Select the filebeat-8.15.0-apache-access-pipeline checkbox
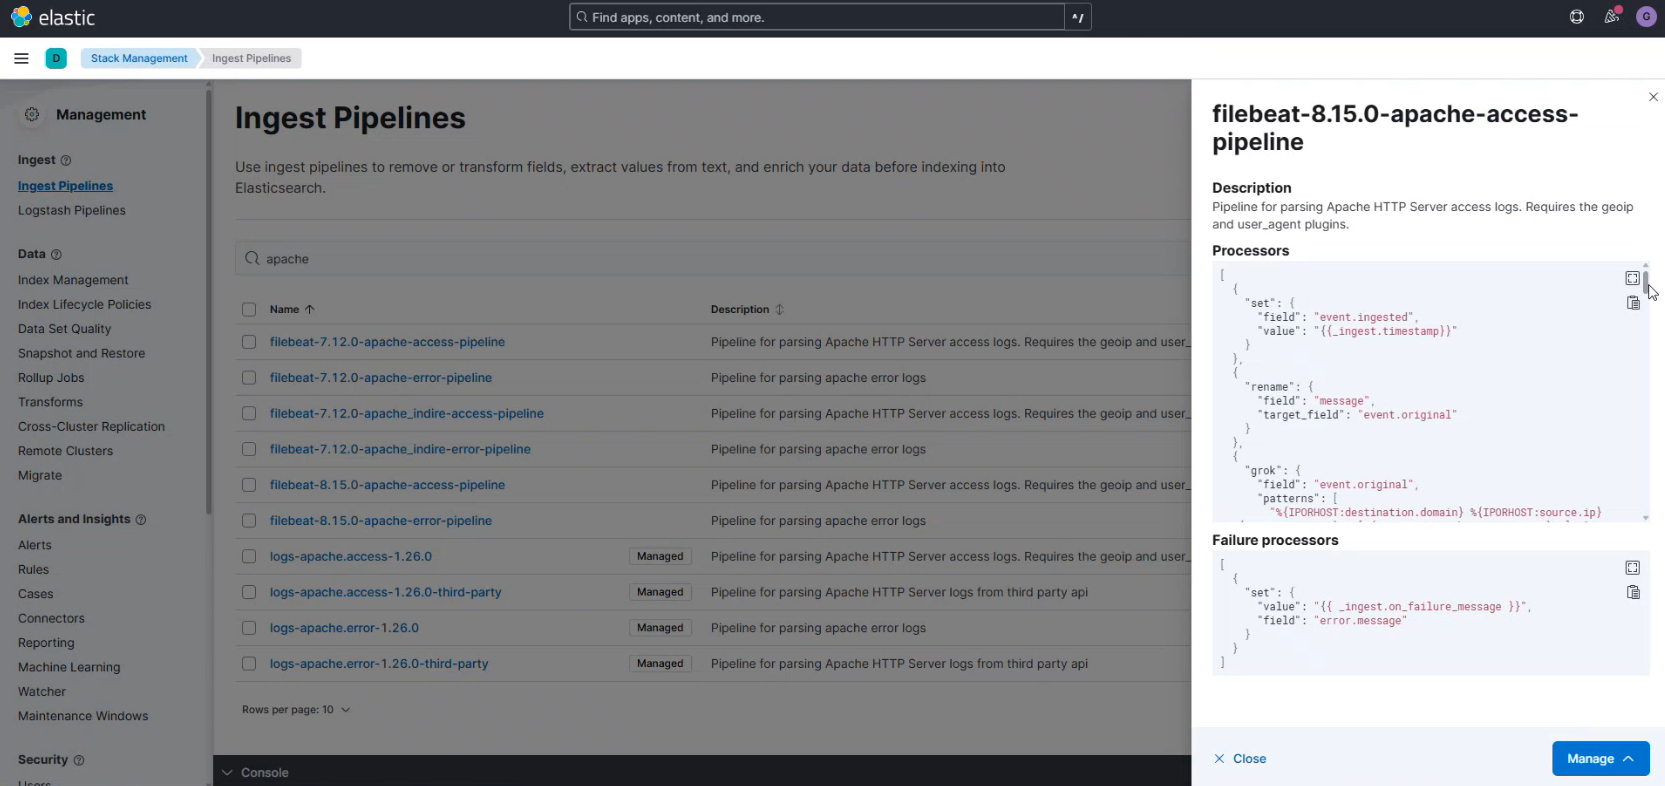The height and width of the screenshot is (786, 1665). (x=249, y=485)
